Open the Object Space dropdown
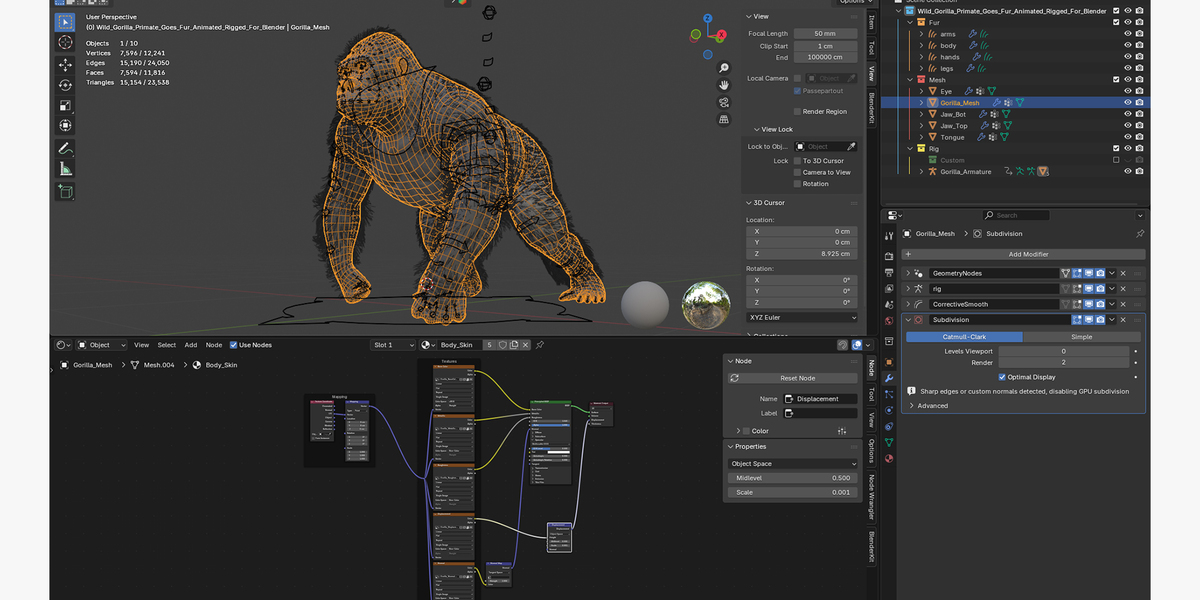This screenshot has height=600, width=1200. [x=793, y=464]
